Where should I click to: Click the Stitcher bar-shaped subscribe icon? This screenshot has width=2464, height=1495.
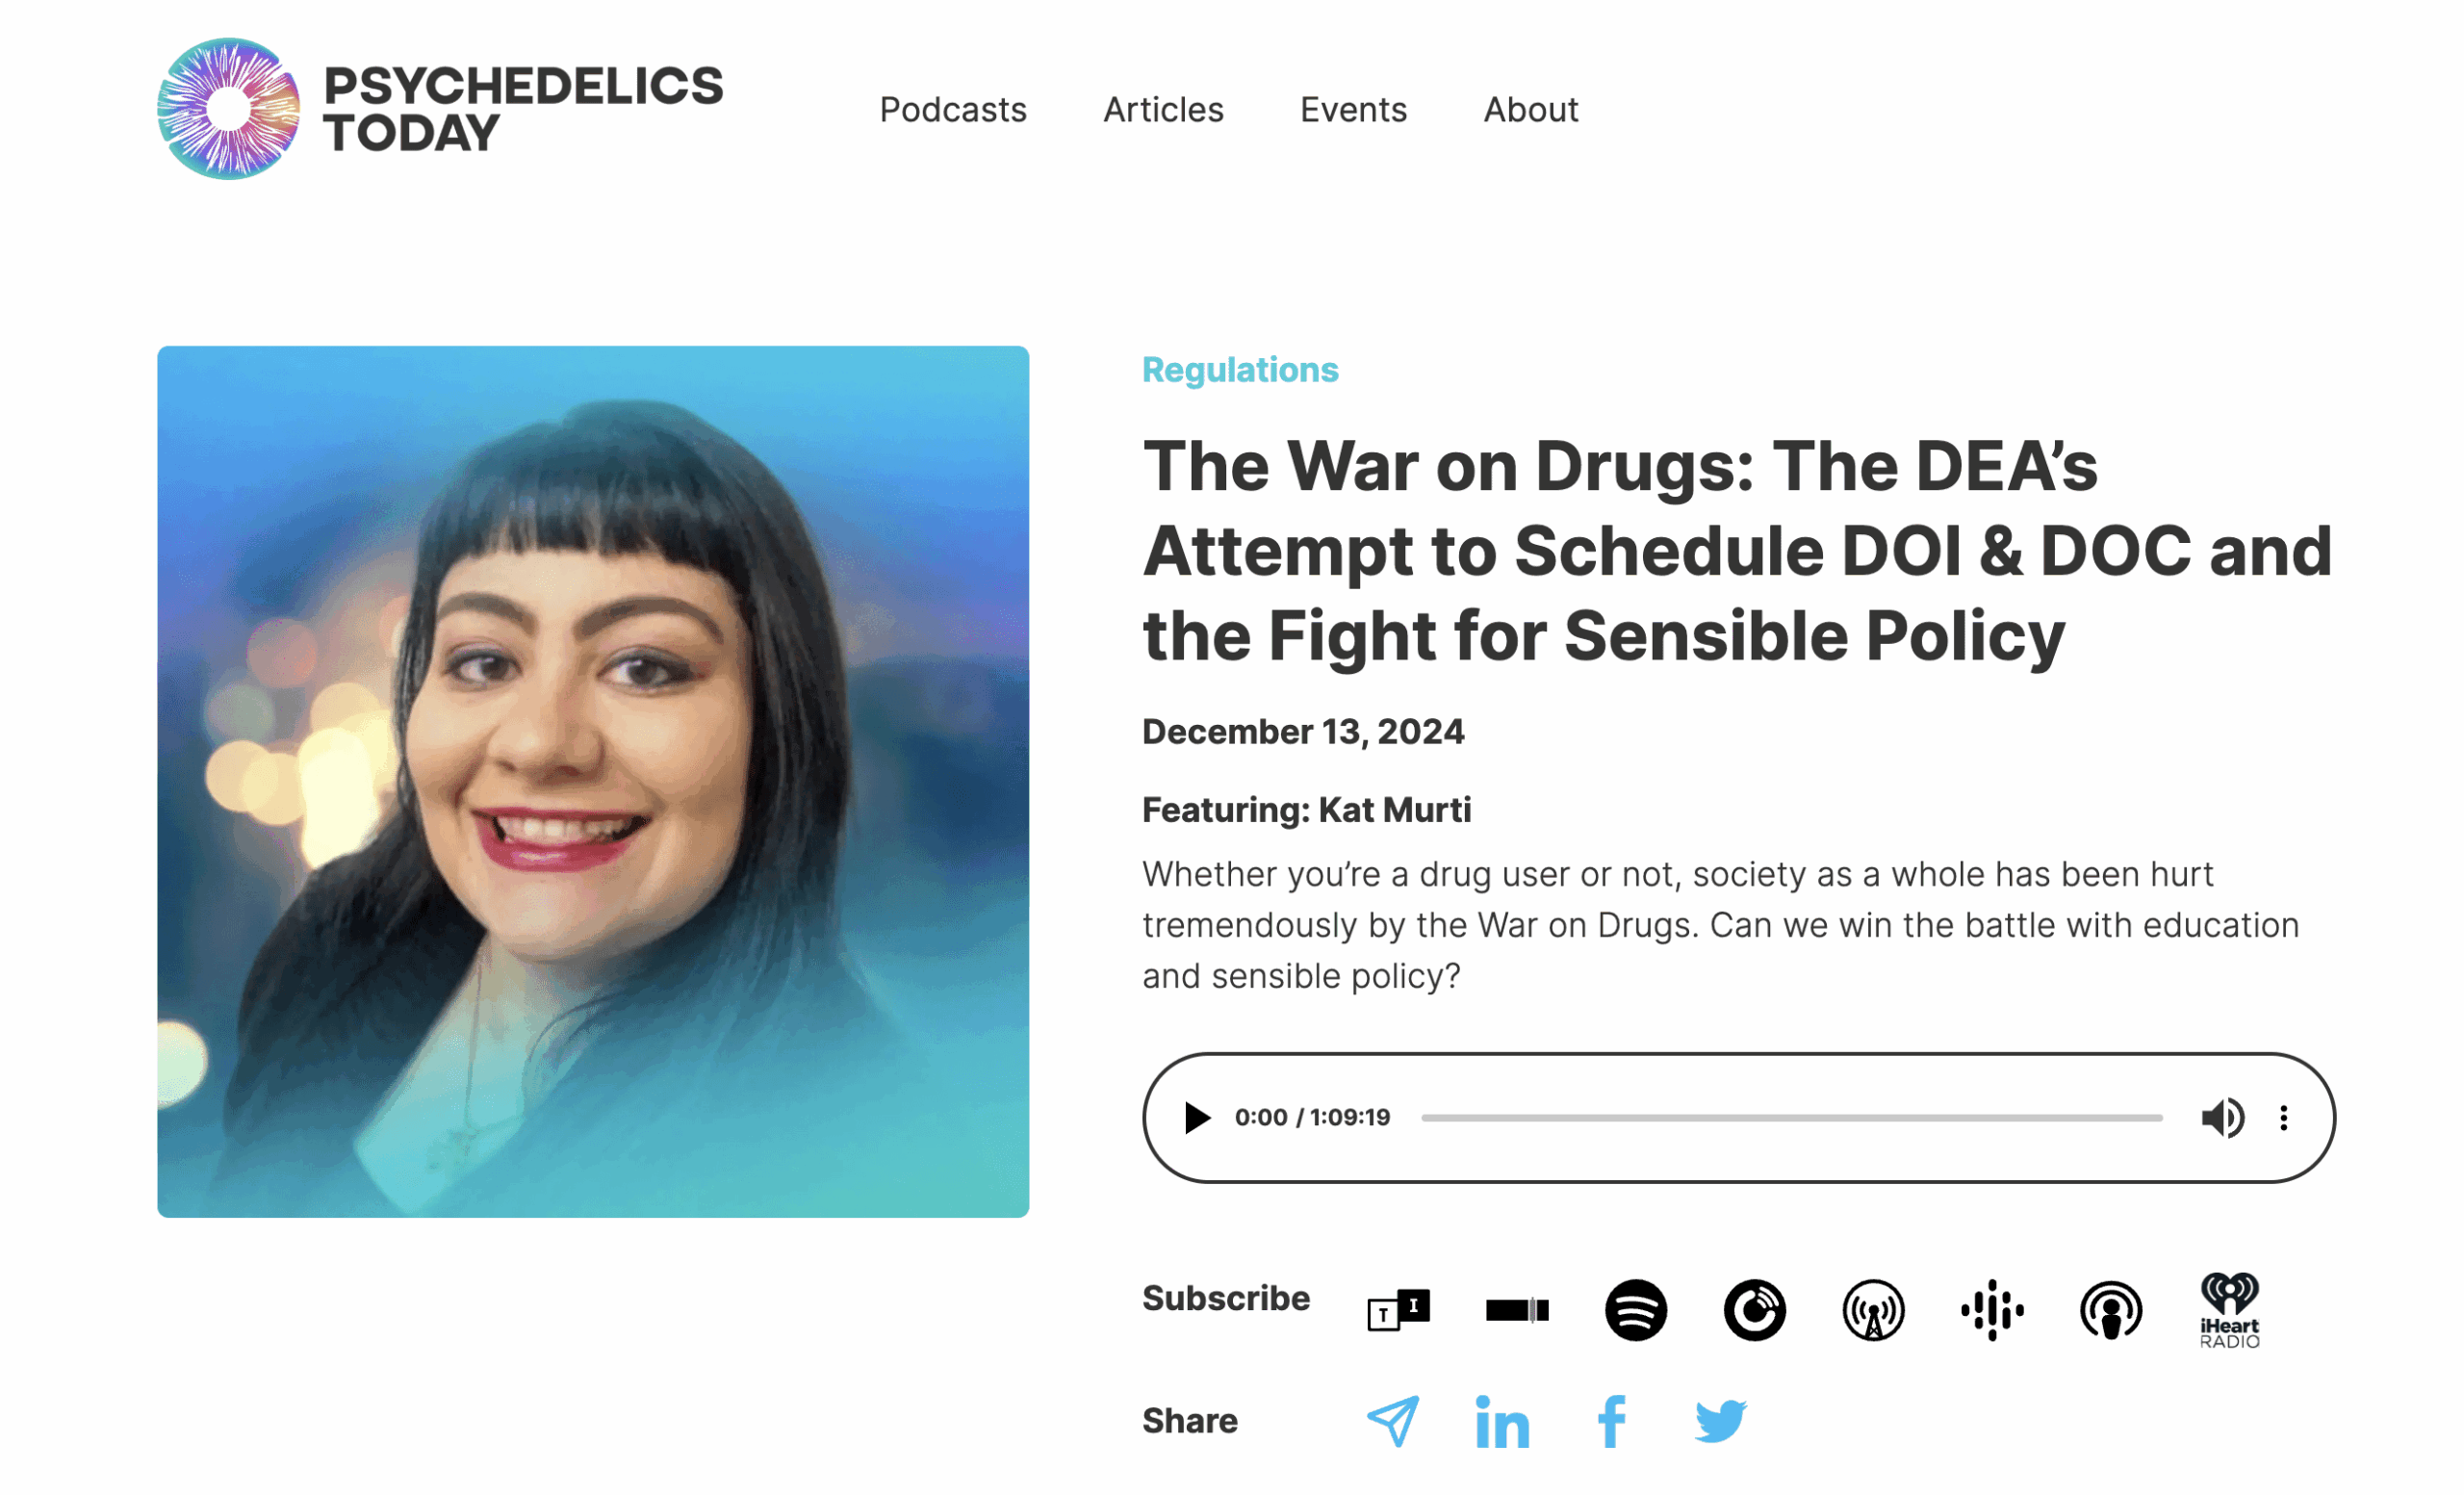1517,1310
